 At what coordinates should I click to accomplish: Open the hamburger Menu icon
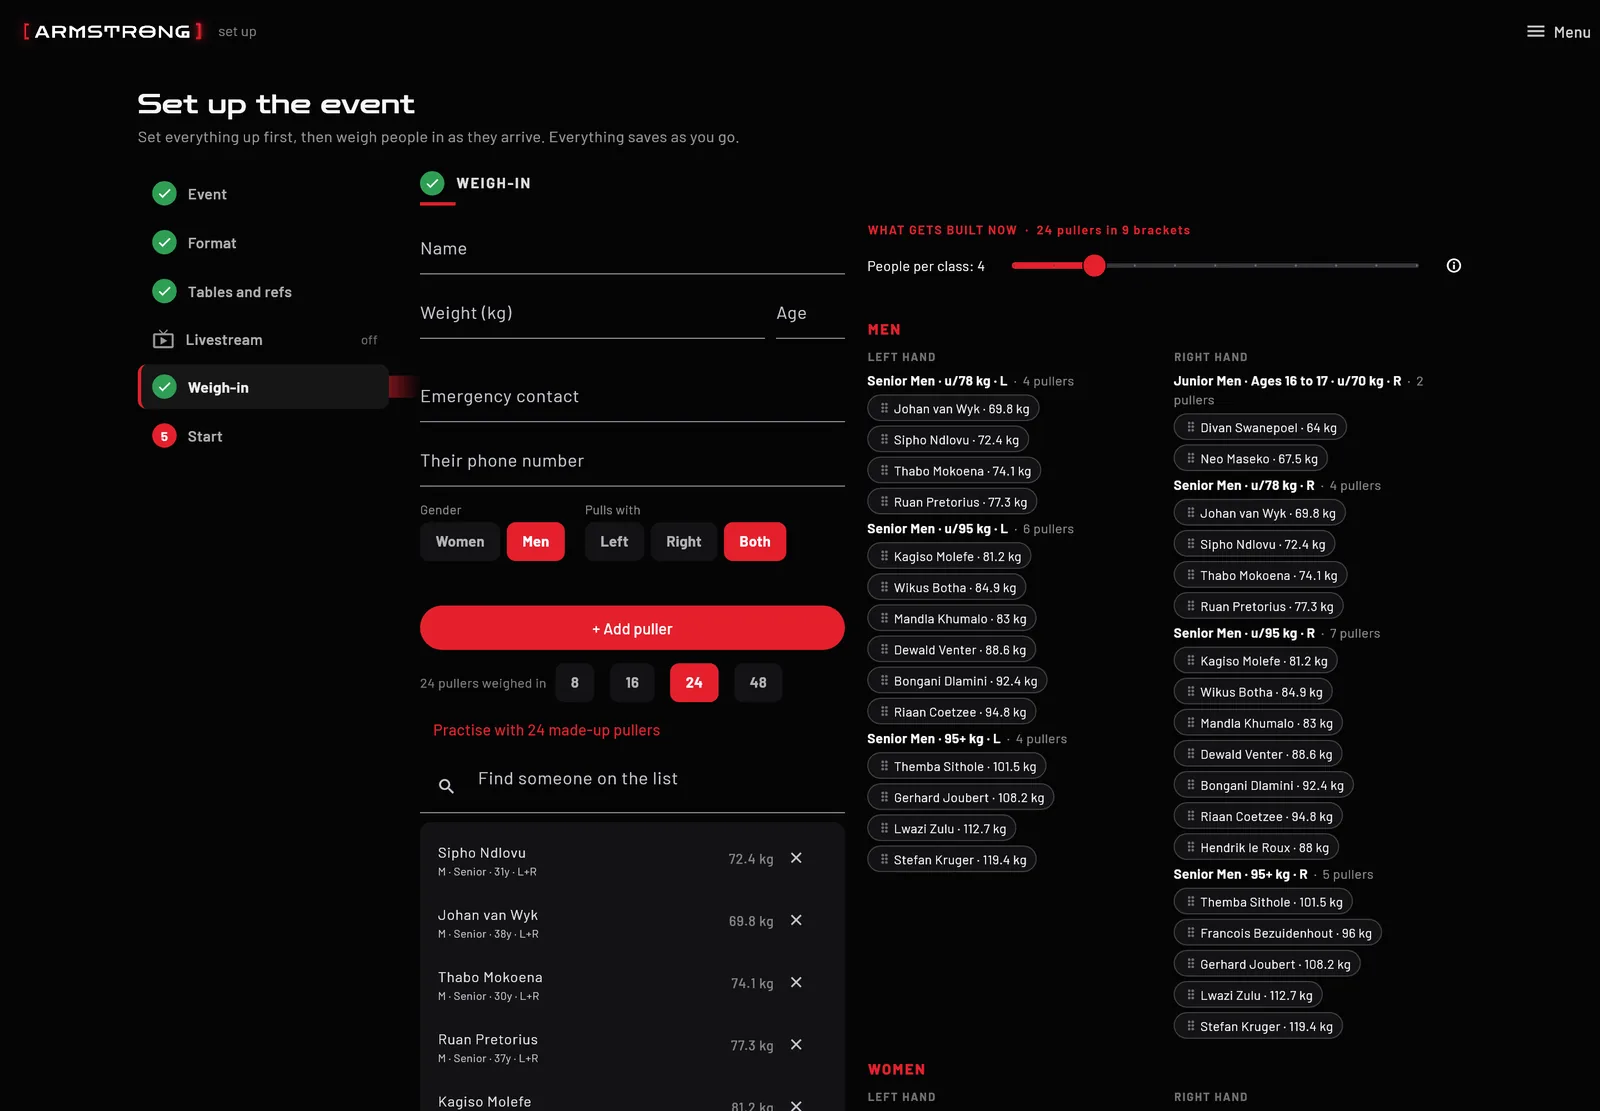tap(1535, 32)
